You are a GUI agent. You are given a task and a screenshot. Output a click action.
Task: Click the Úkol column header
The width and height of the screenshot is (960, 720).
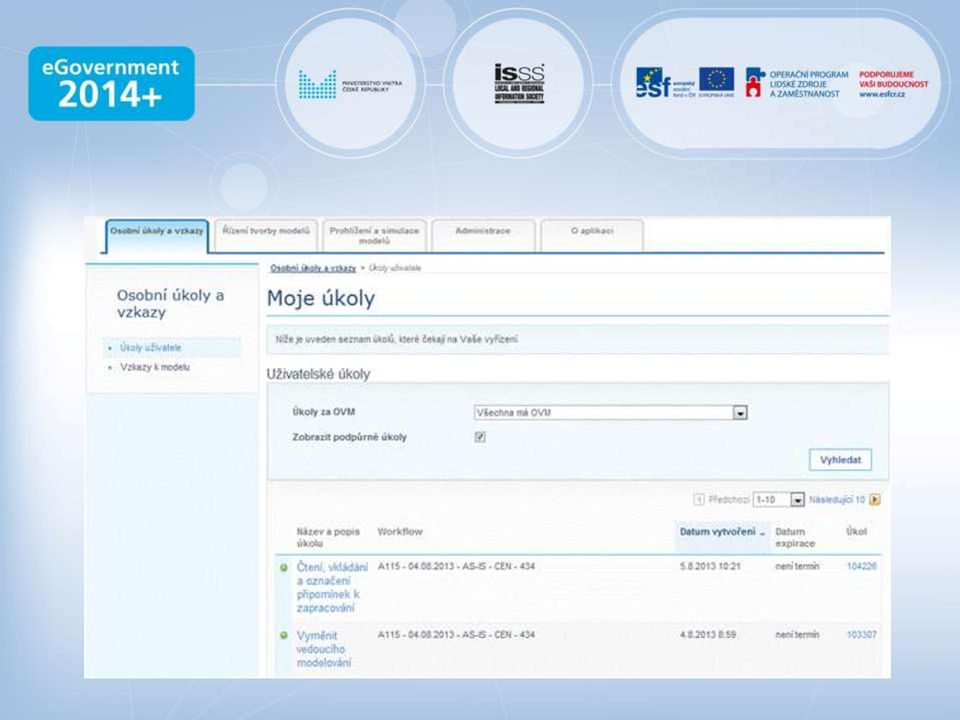857,531
